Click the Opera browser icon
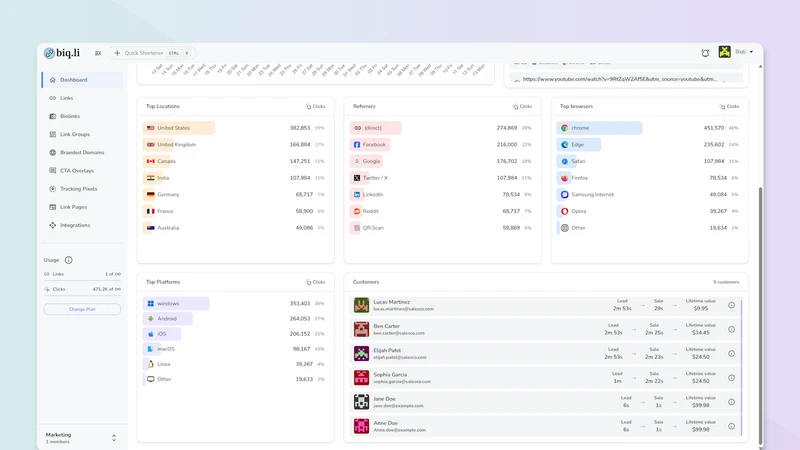 [565, 211]
